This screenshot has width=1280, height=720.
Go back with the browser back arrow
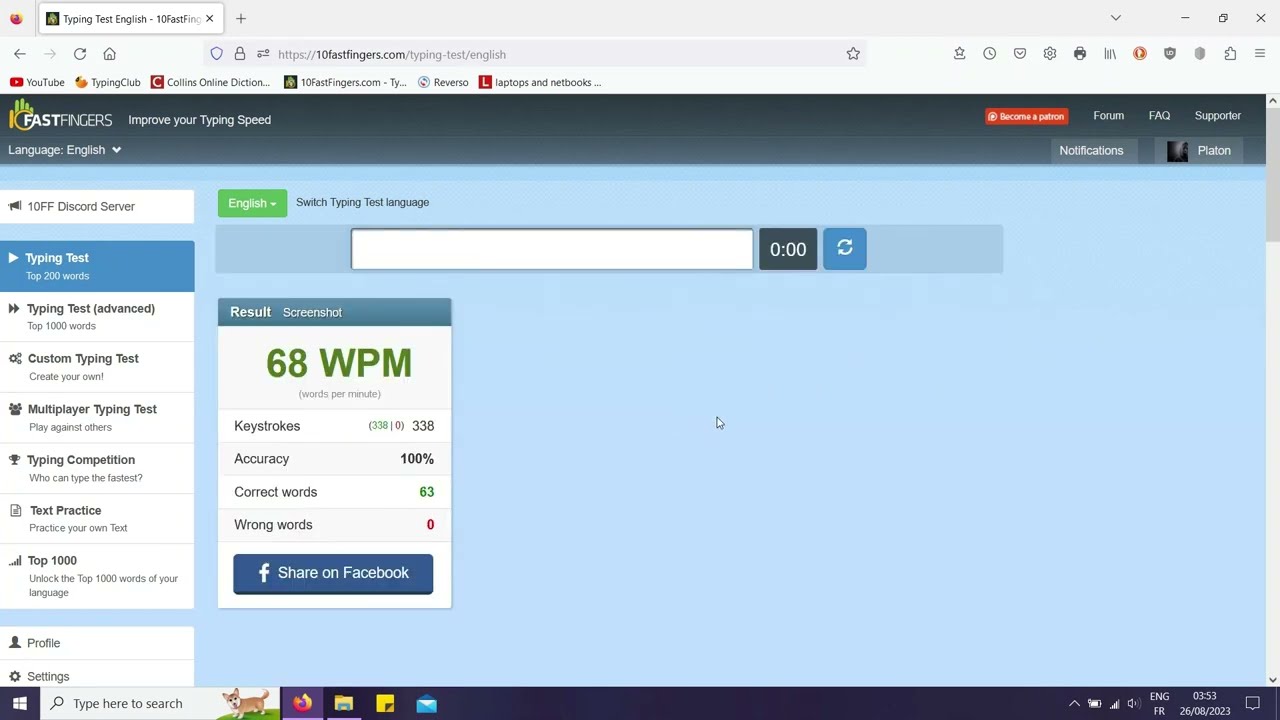20,54
